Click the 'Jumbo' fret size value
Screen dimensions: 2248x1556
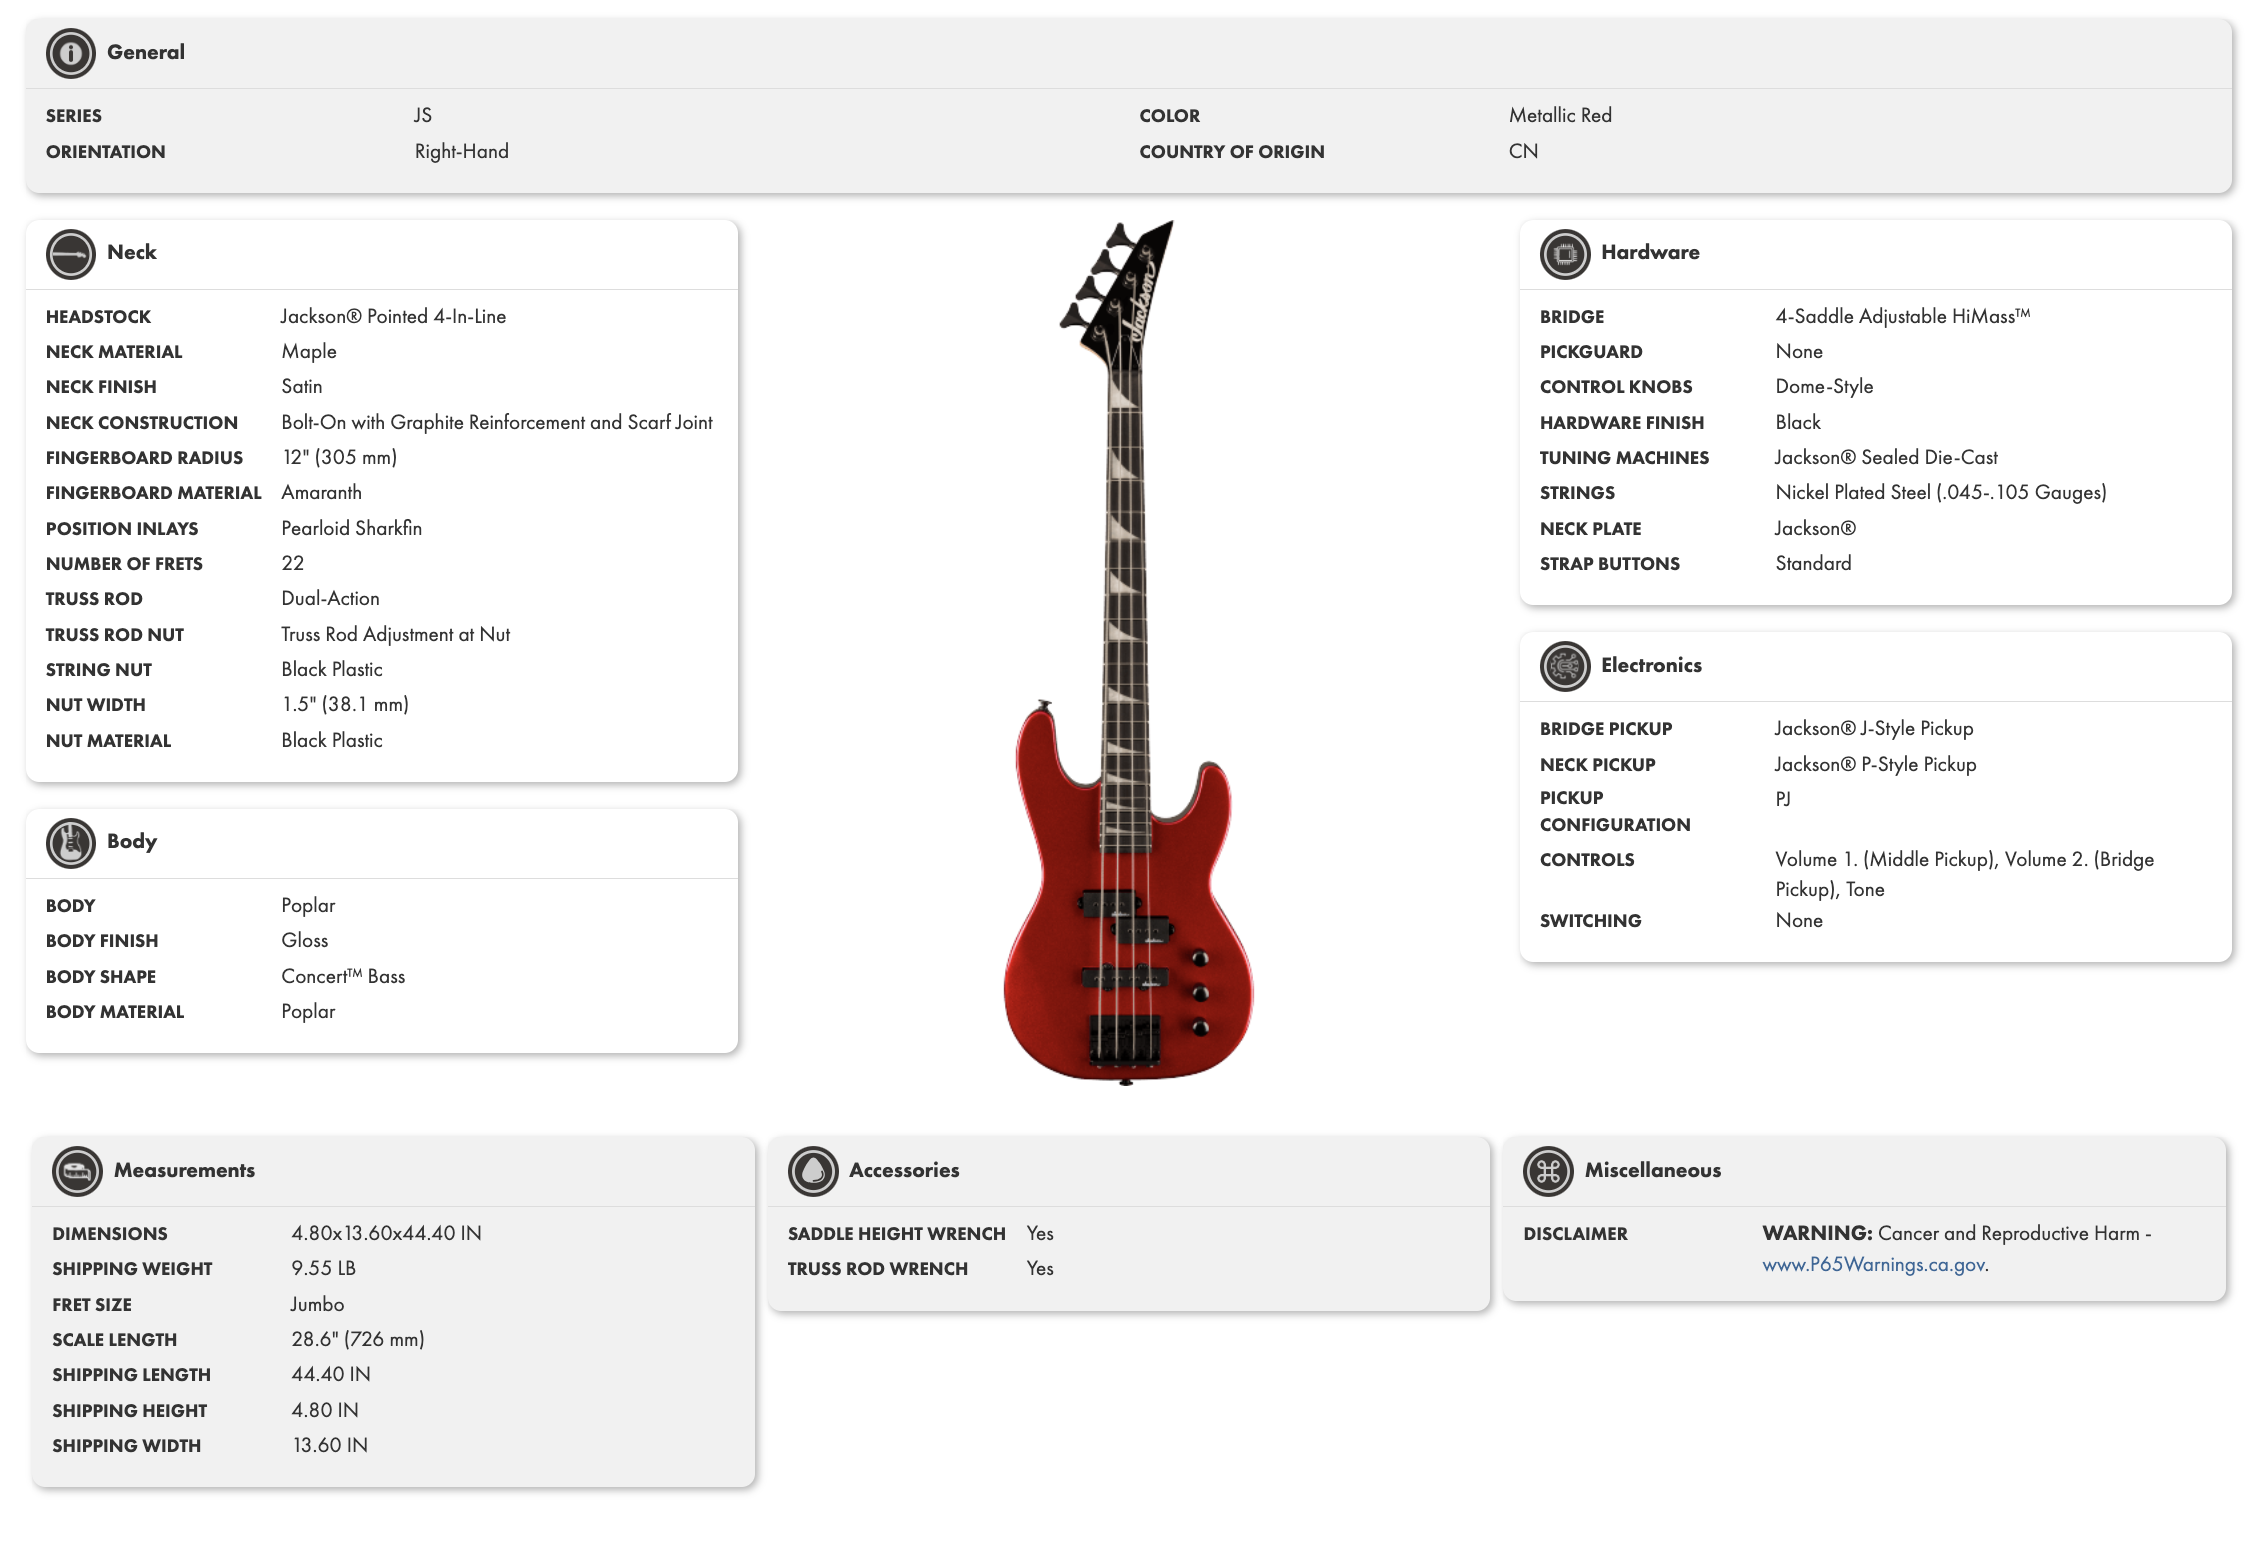317,1304
